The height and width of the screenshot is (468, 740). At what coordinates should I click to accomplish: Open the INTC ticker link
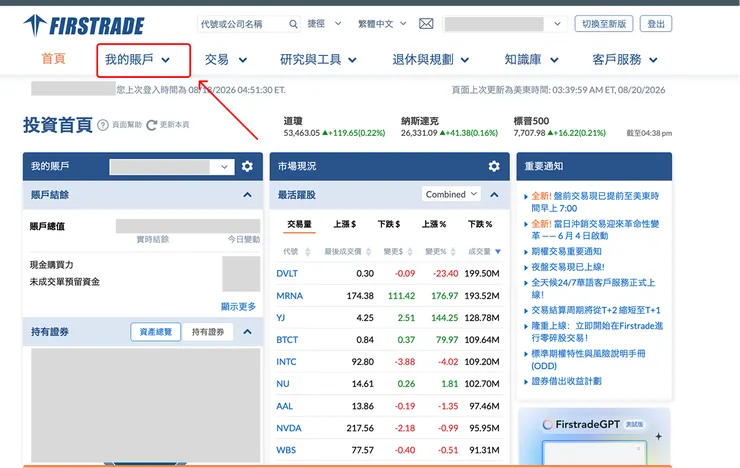pos(286,362)
